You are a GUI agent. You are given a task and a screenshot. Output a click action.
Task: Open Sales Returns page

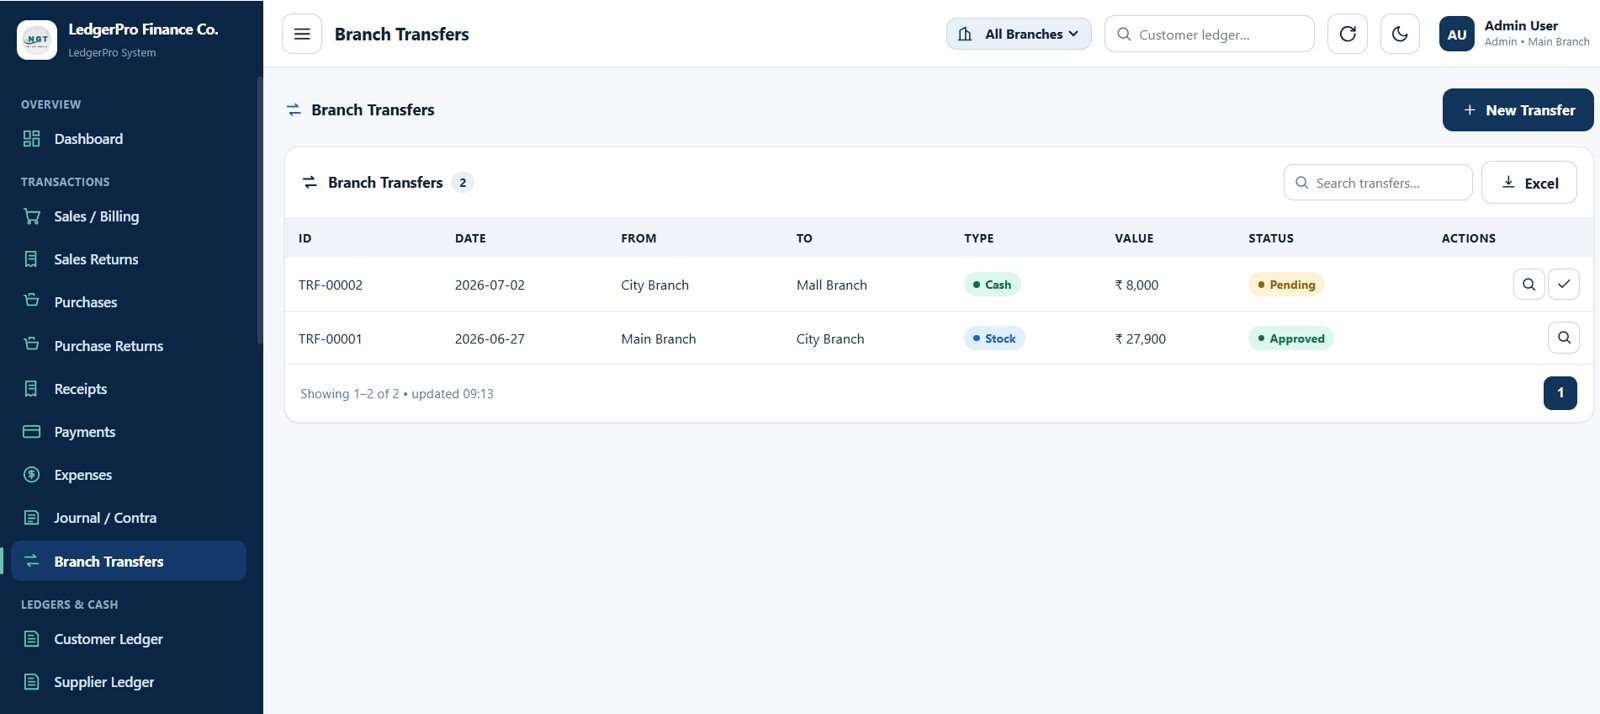tap(129, 259)
